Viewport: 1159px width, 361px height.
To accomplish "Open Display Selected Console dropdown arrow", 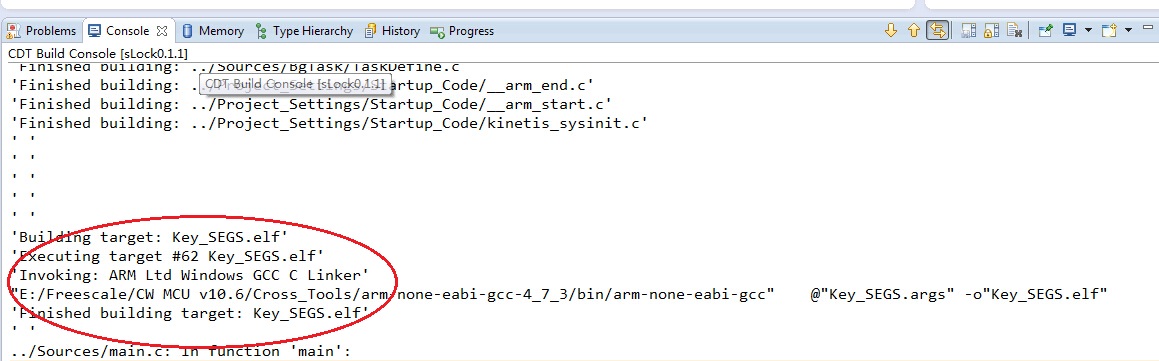I will tap(1088, 30).
